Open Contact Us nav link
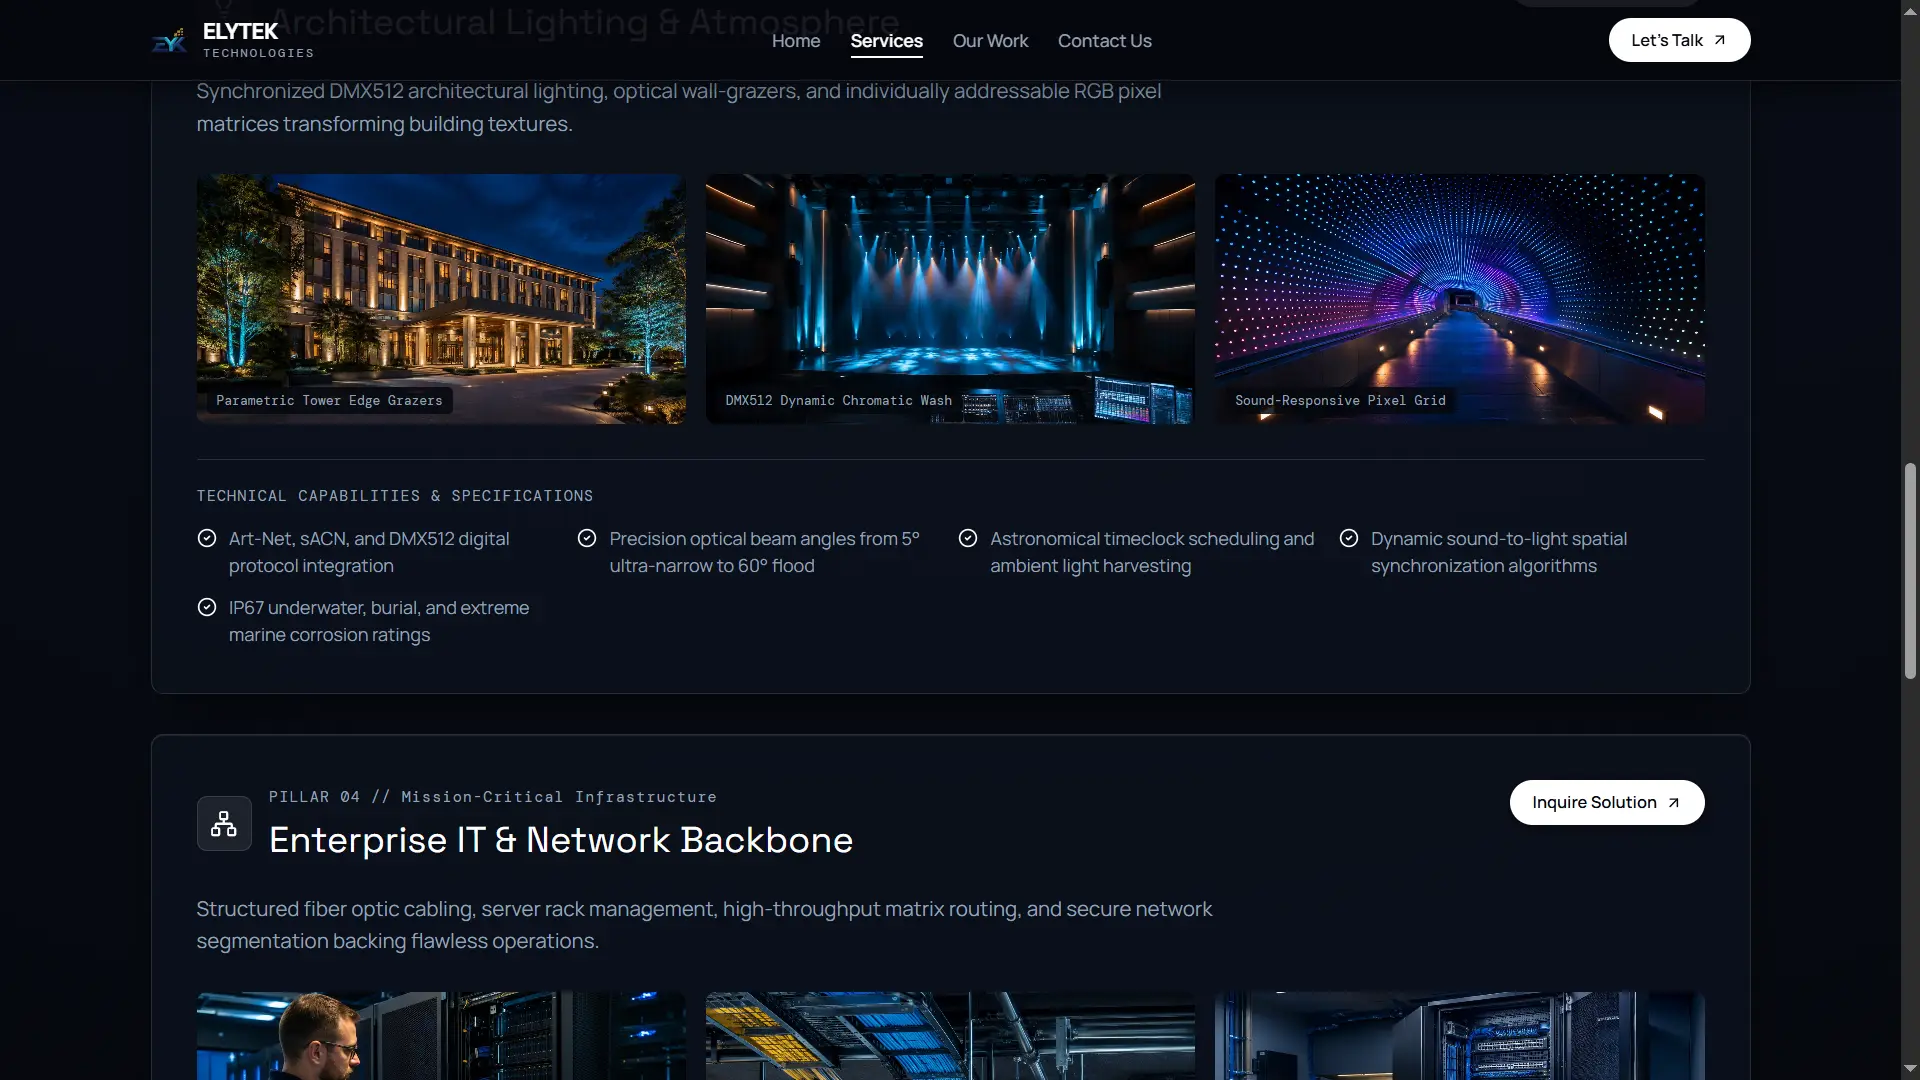This screenshot has height=1080, width=1920. (1105, 41)
